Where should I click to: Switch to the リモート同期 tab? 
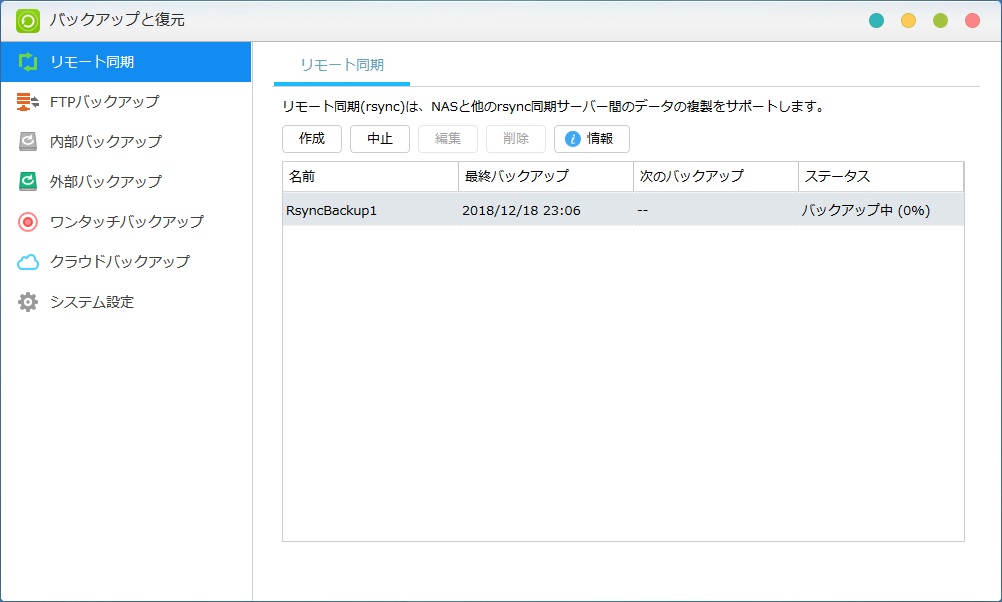click(x=342, y=64)
